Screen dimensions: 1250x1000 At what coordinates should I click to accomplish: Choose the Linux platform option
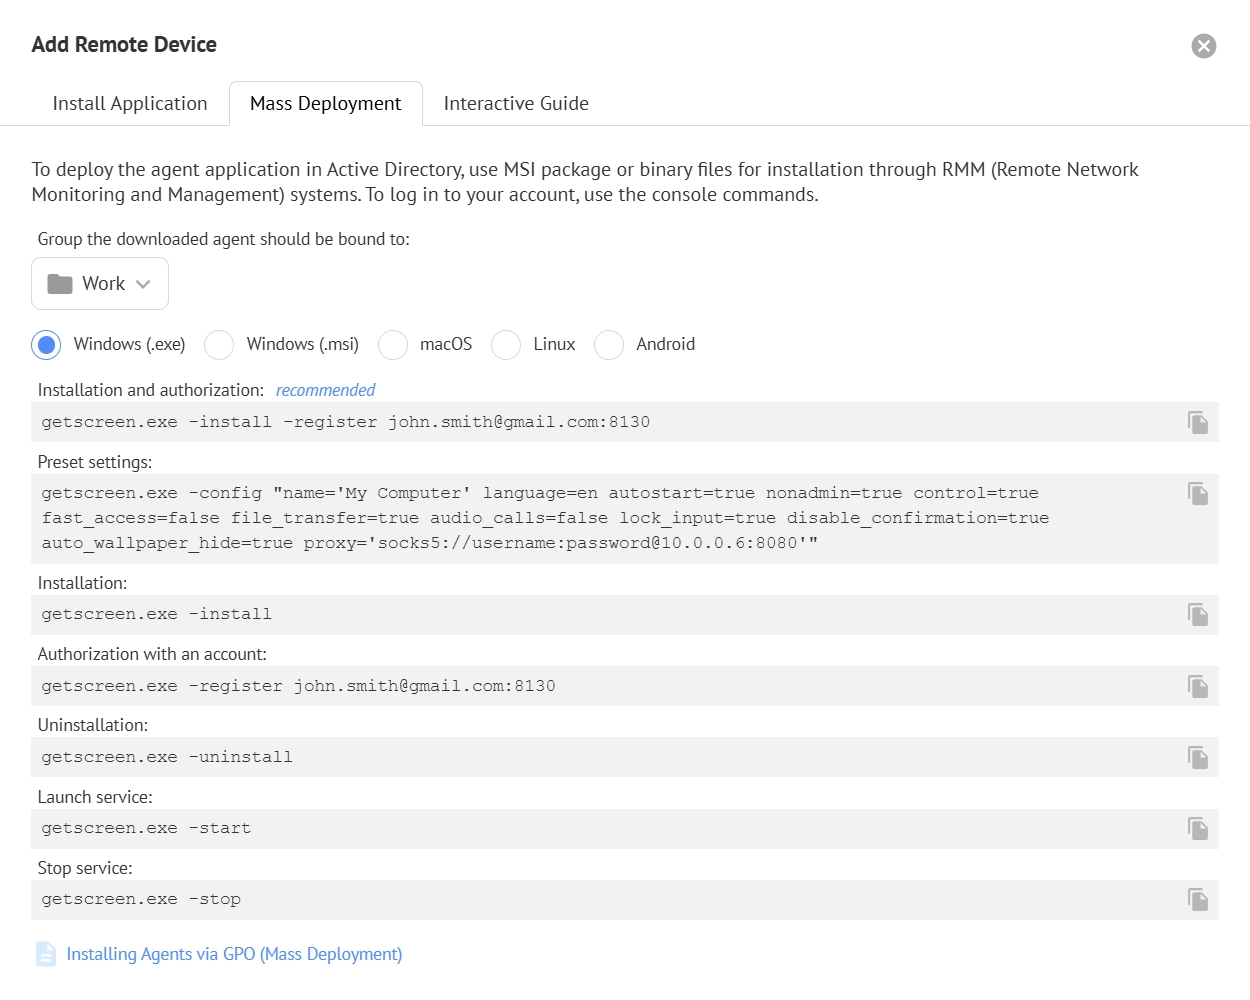pos(506,345)
